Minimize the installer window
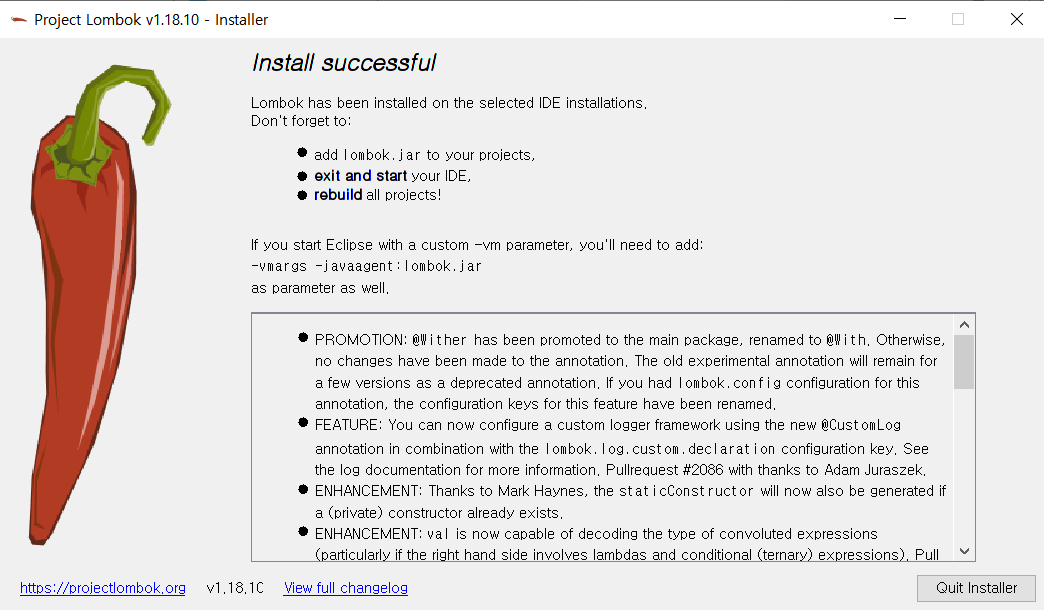The width and height of the screenshot is (1044, 610). [899, 18]
